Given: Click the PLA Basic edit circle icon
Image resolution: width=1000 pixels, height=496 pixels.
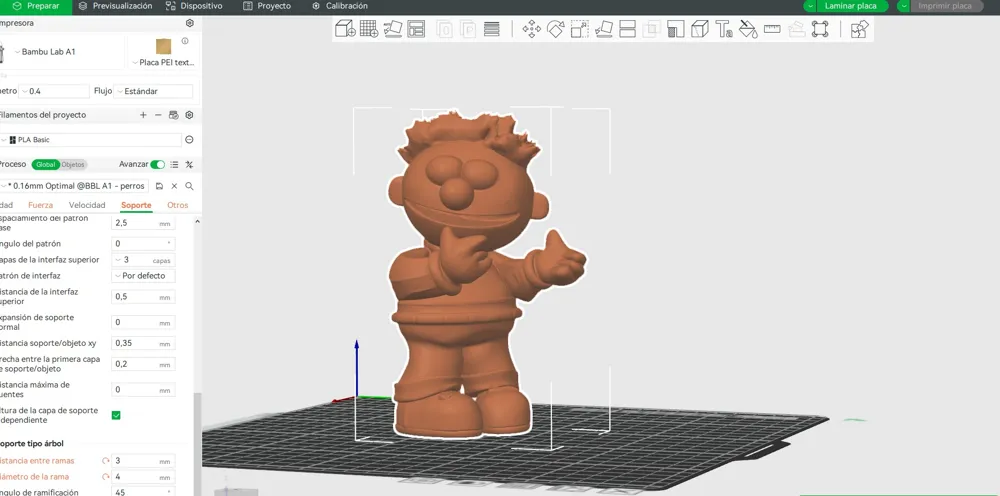Looking at the screenshot, I should (x=189, y=140).
